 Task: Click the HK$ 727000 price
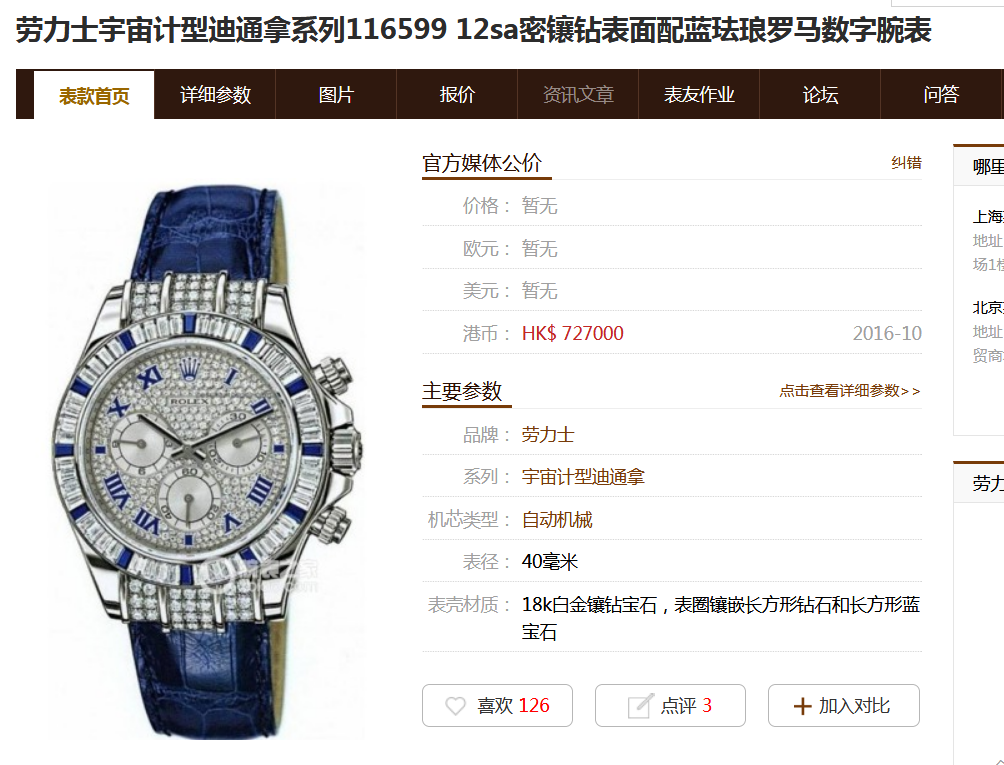(x=572, y=334)
